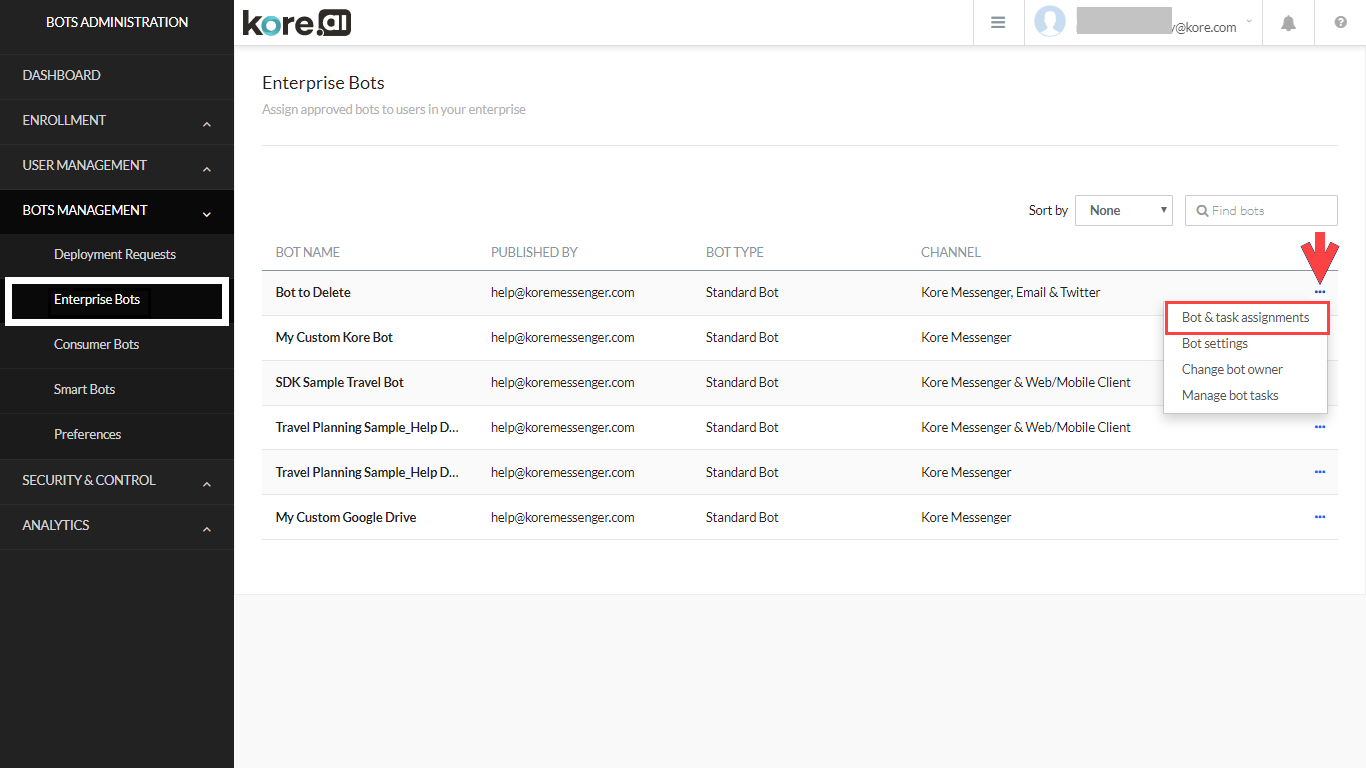Open the notifications bell icon
Screen dimensions: 1366x768
[x=1288, y=23]
